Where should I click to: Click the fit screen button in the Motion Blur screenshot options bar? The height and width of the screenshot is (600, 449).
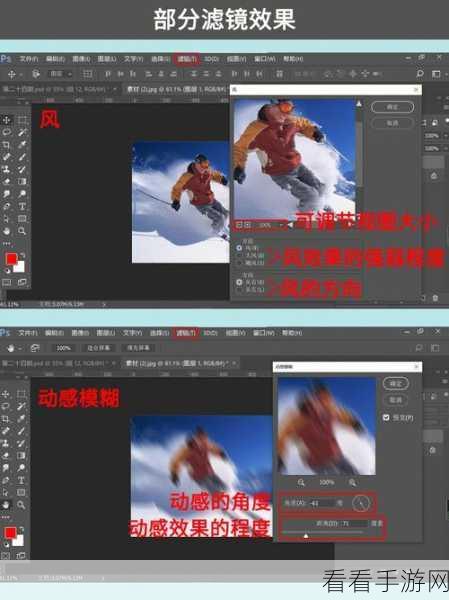pyautogui.click(x=98, y=348)
